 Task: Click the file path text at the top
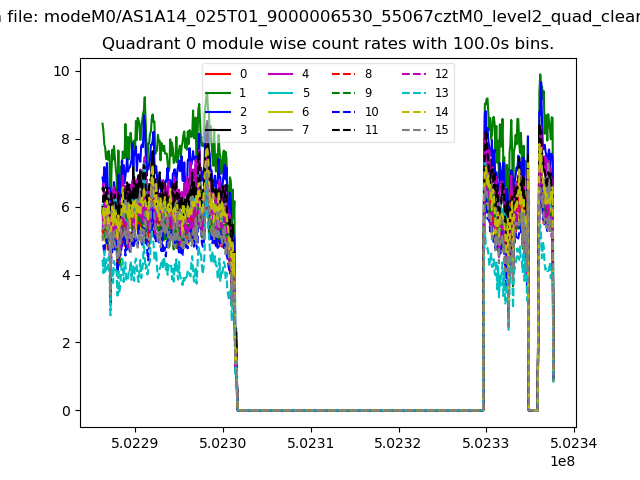[x=320, y=15]
